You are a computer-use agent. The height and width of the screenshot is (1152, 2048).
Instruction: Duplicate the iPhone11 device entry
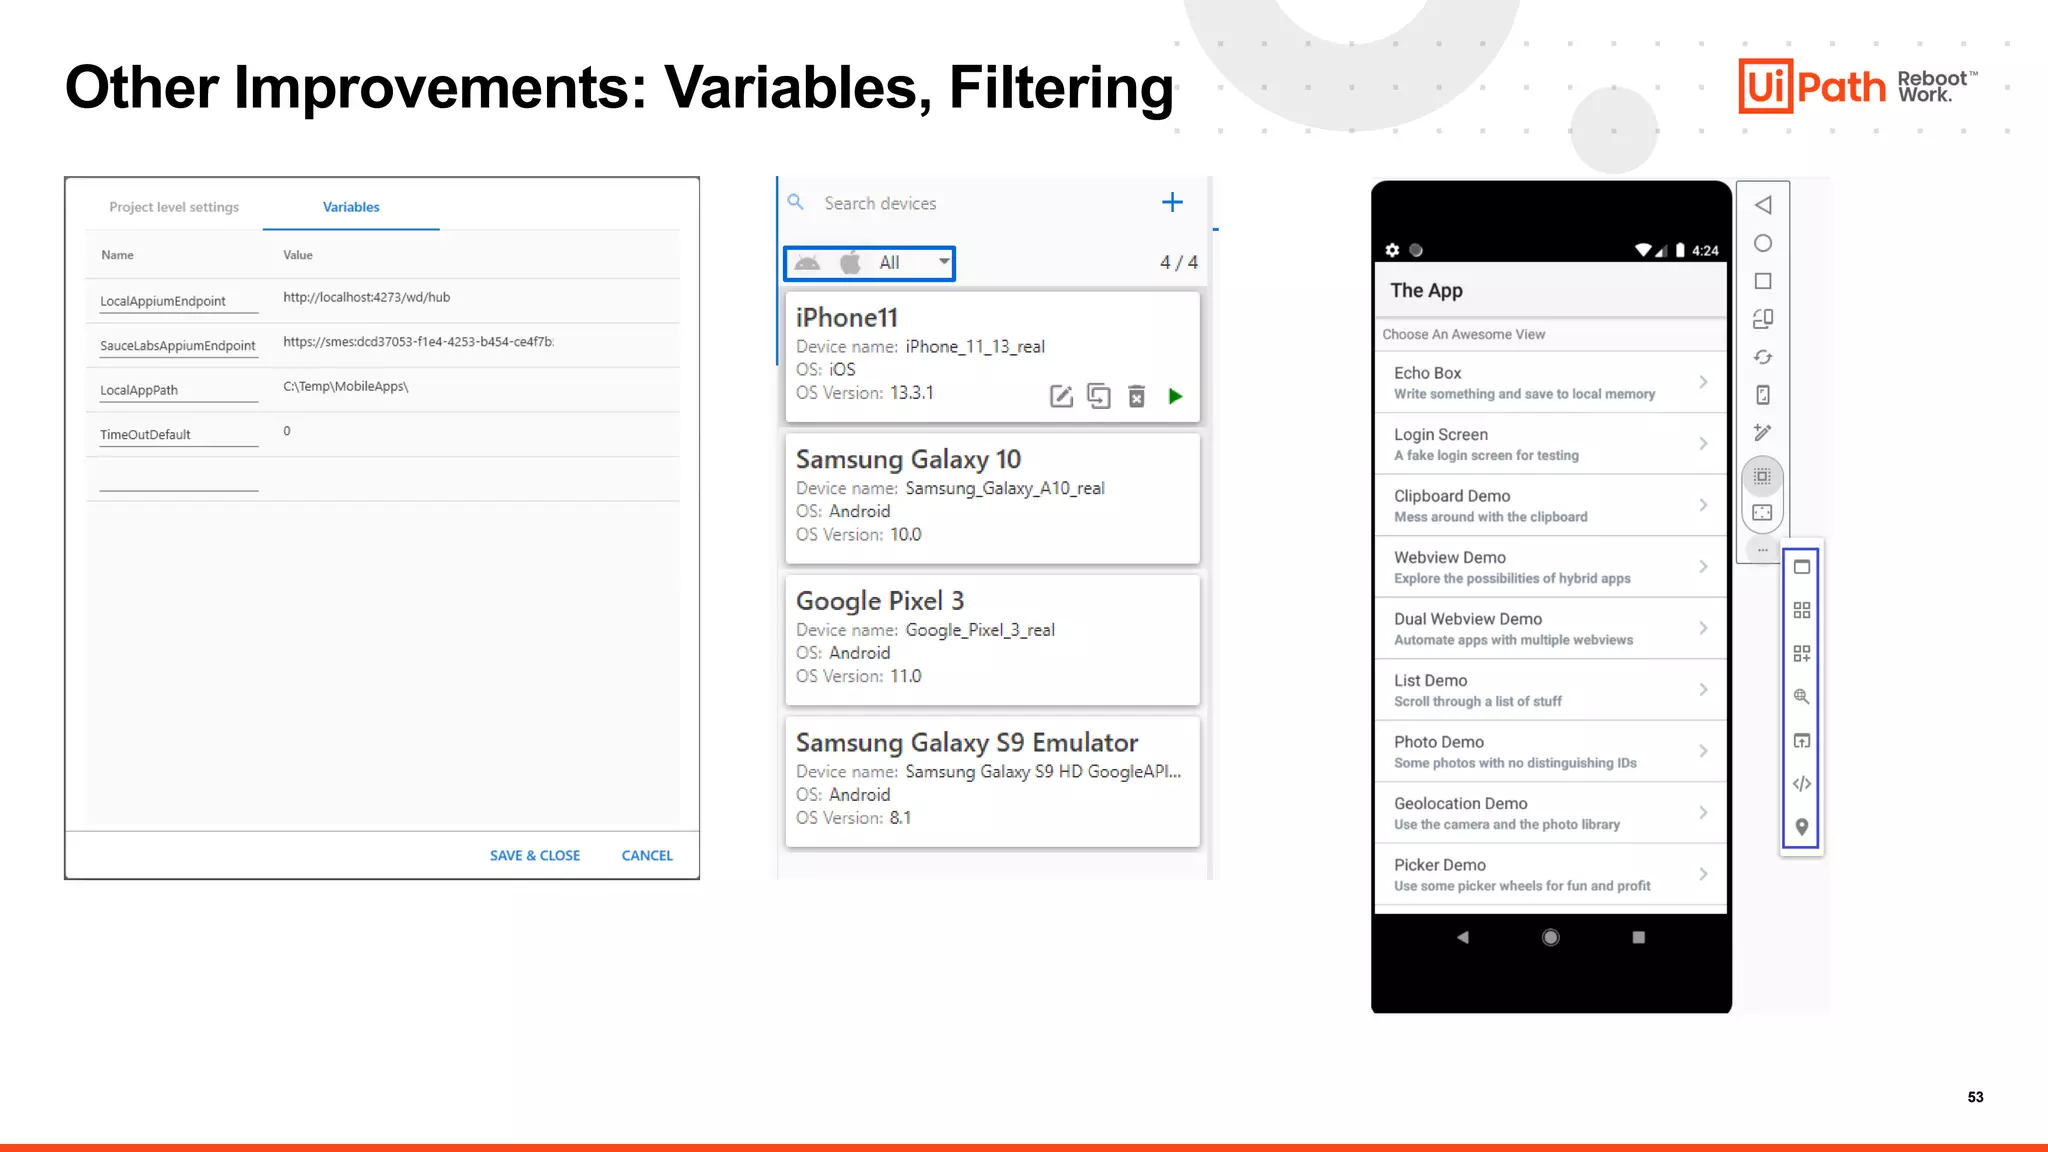point(1099,397)
